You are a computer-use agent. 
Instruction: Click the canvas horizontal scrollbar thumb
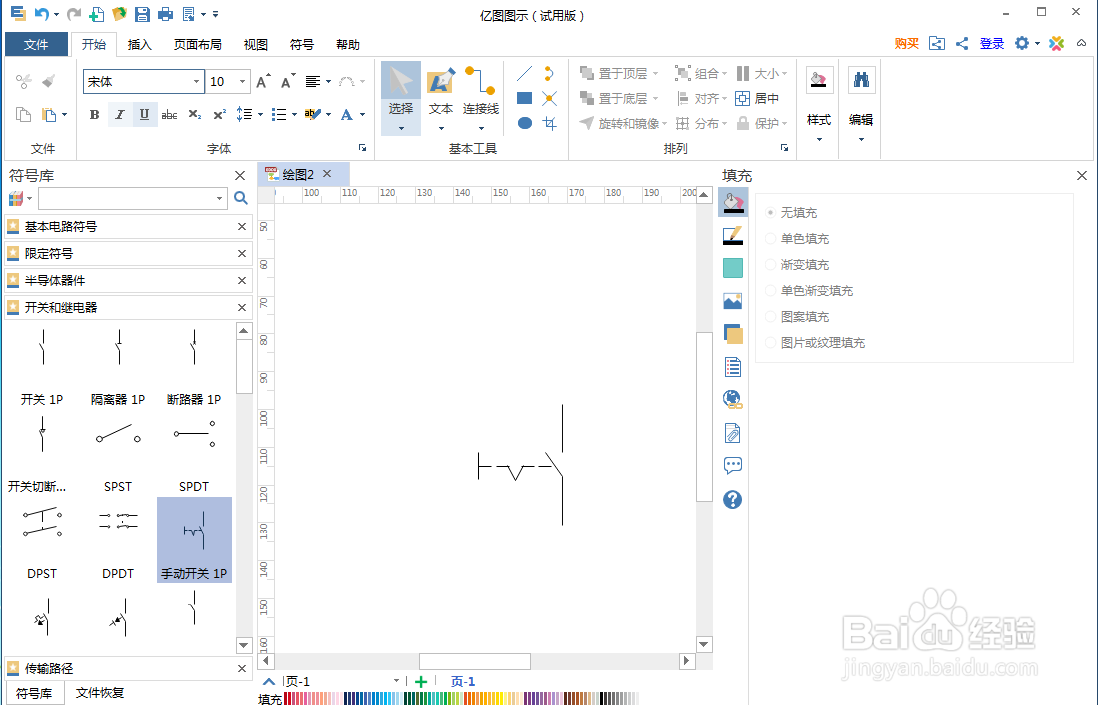[475, 661]
